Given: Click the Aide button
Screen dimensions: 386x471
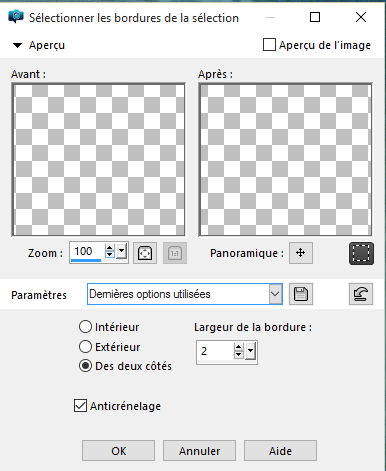Looking at the screenshot, I should (280, 451).
